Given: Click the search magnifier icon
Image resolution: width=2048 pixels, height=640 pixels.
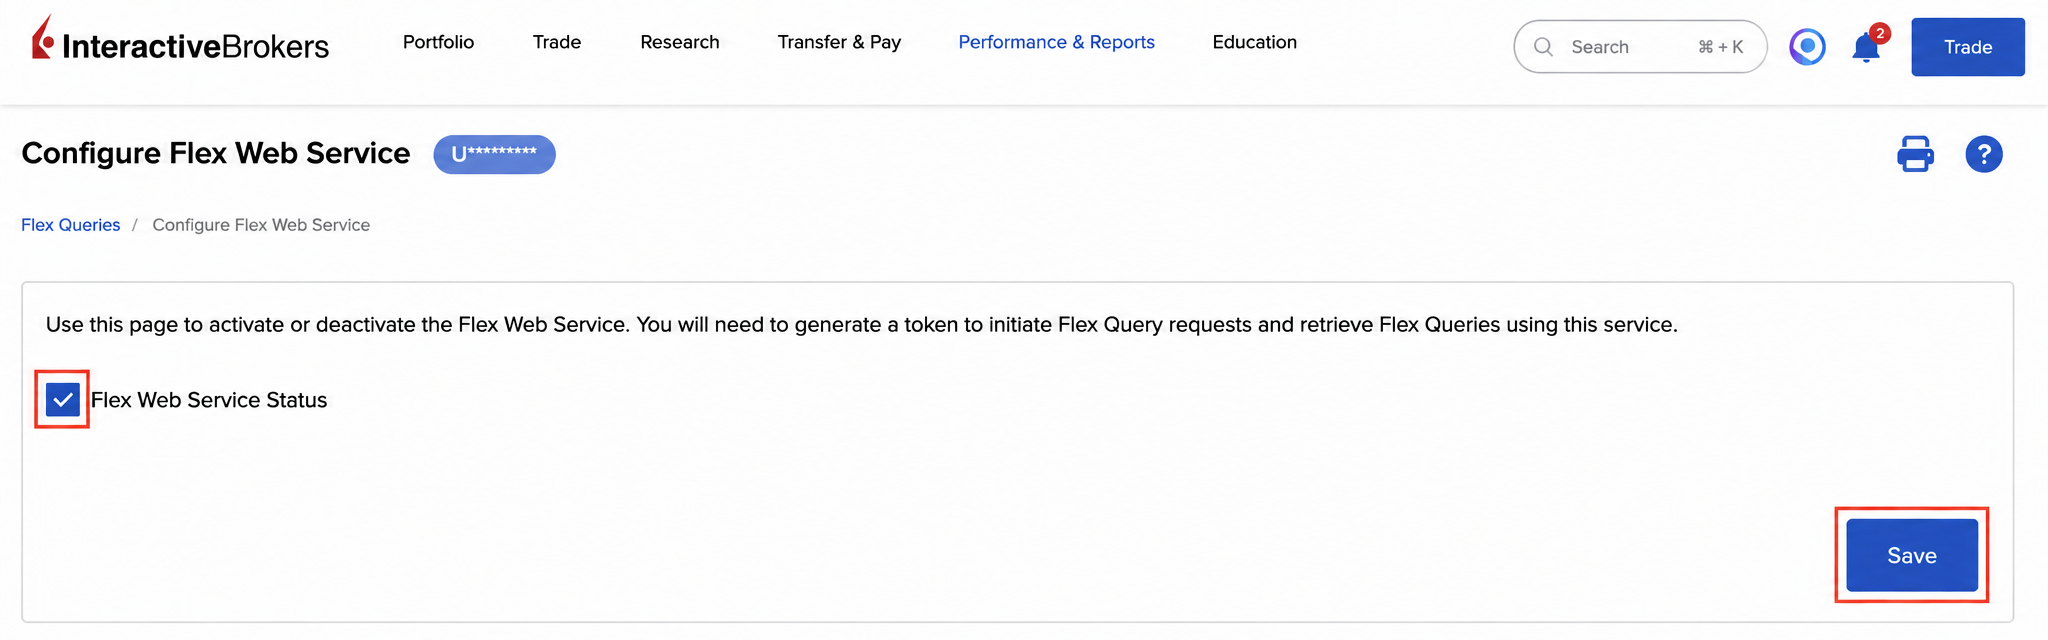Looking at the screenshot, I should 1543,47.
